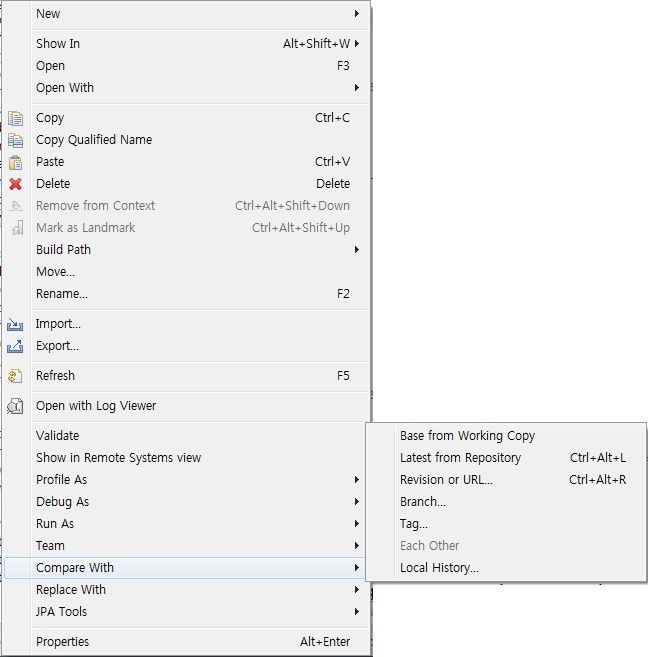The width and height of the screenshot is (648, 657).
Task: Expand the Profile As submenu arrow
Action: click(356, 479)
